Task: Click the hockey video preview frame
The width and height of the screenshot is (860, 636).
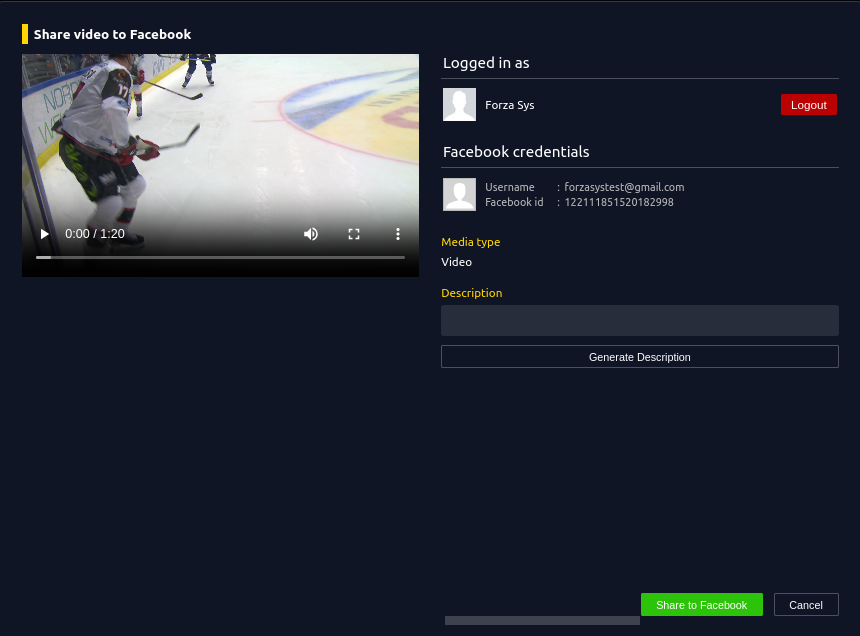Action: pos(220,140)
